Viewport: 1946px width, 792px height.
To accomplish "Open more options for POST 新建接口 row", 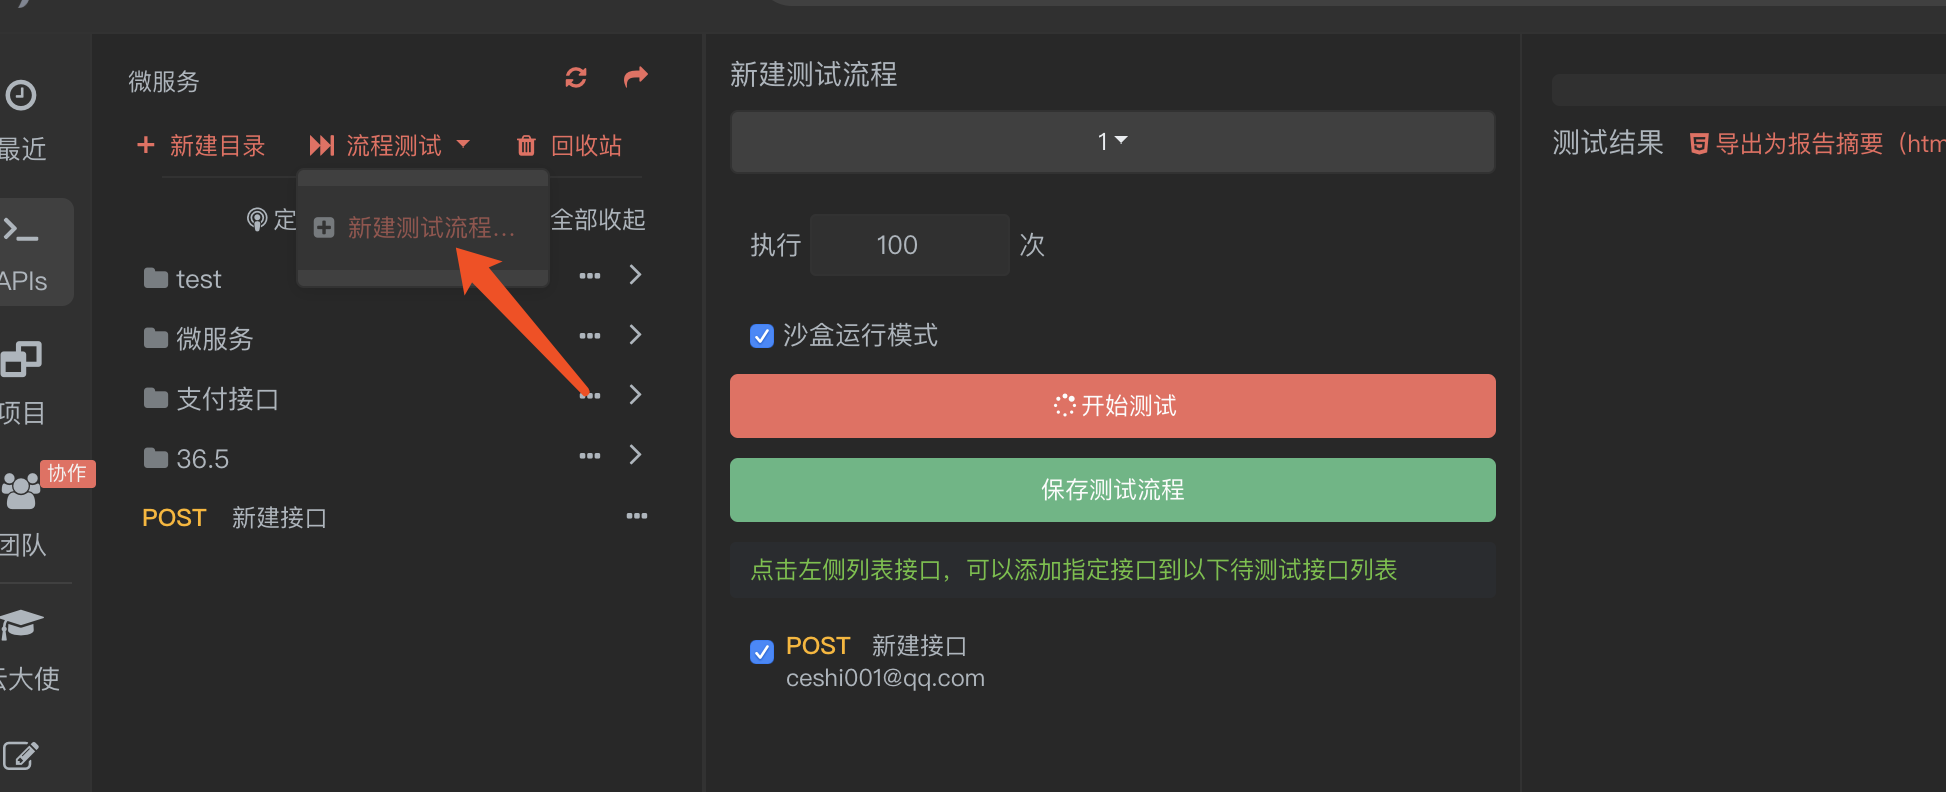I will pyautogui.click(x=637, y=516).
